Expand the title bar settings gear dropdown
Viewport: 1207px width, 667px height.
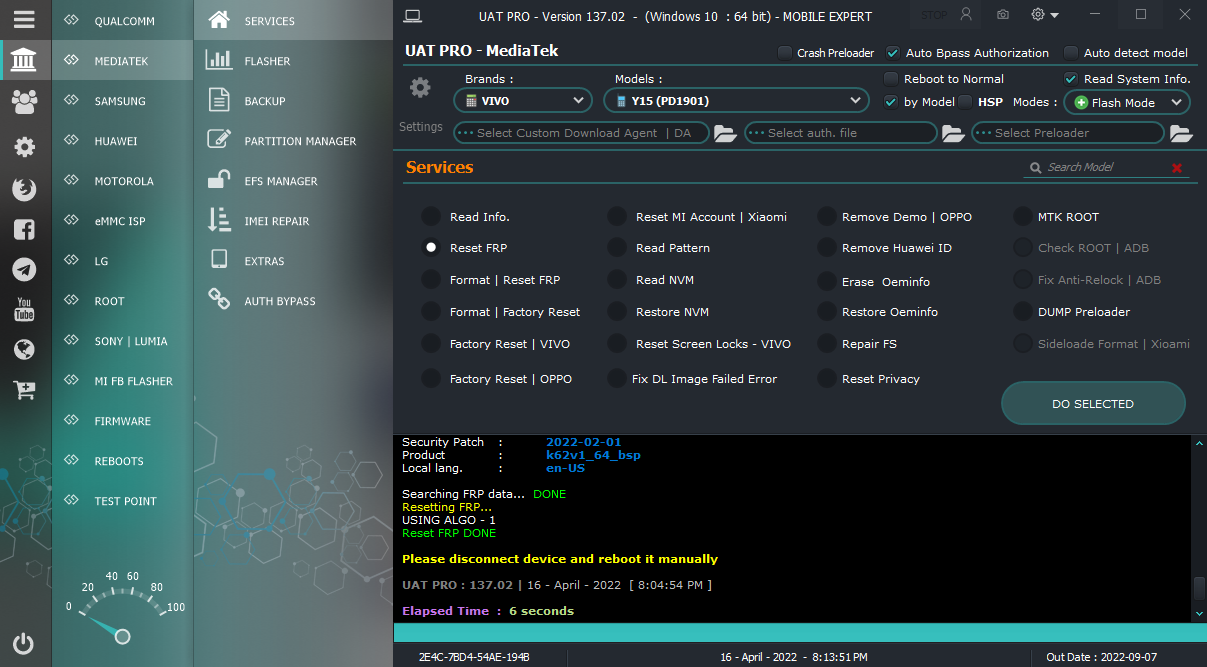click(1045, 15)
